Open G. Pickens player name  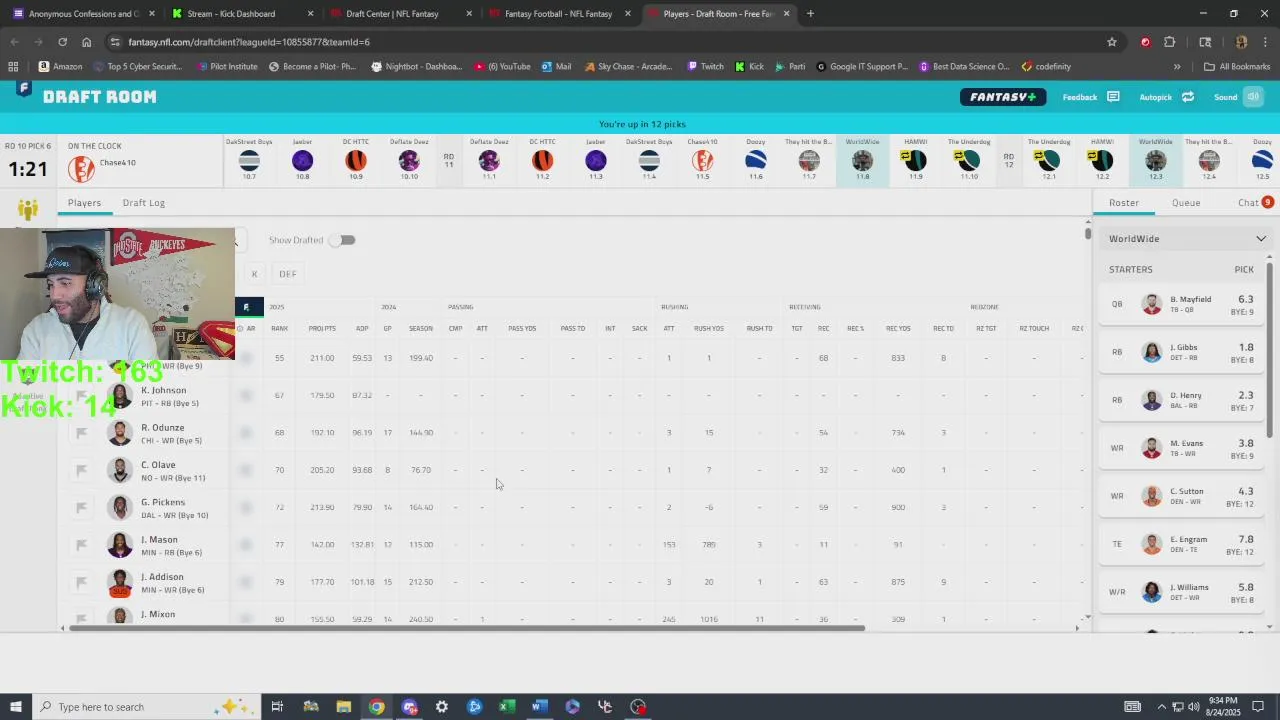tap(163, 502)
